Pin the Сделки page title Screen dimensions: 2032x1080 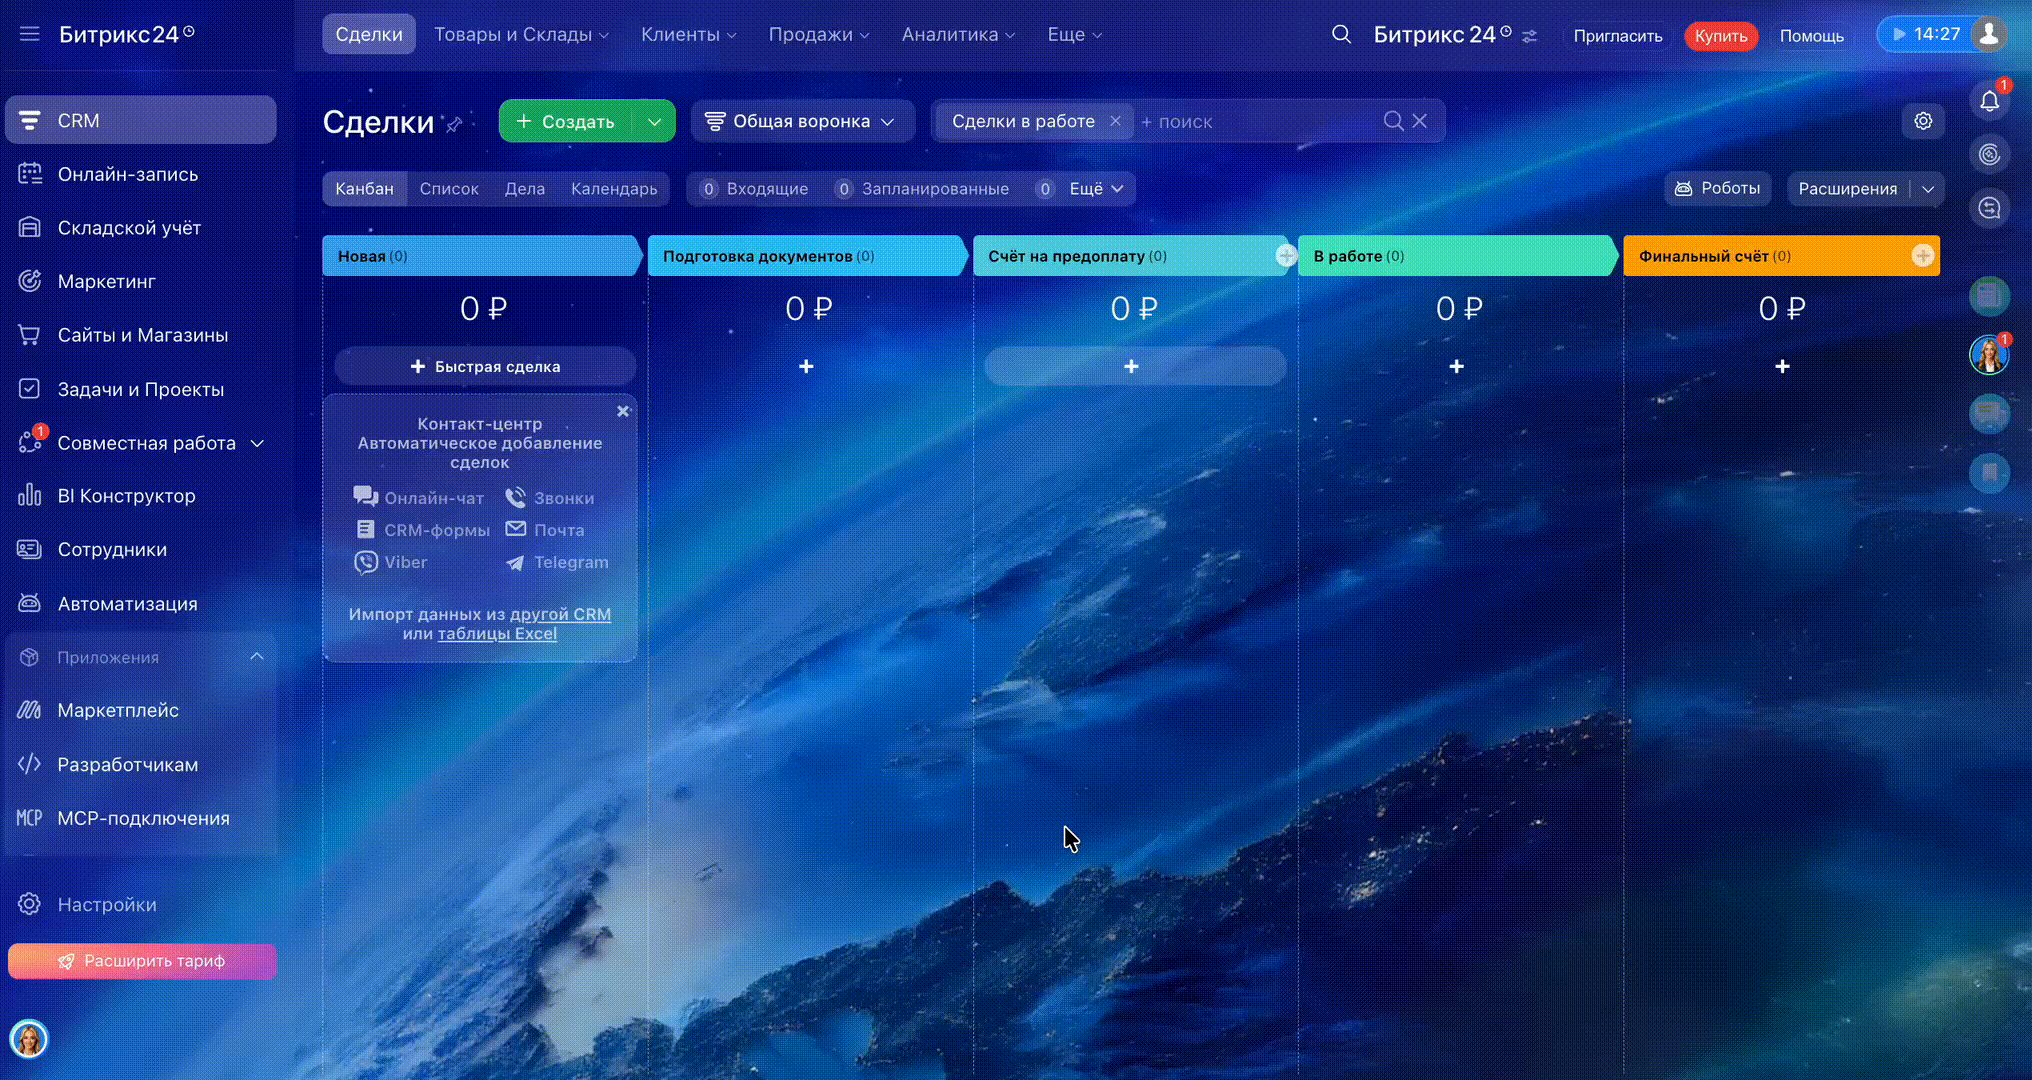[x=454, y=124]
